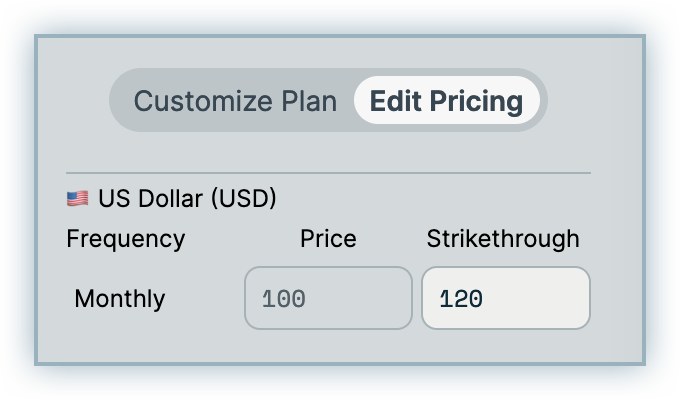Viewport: 680px width, 400px height.
Task: Click the US flag icon
Action: pos(77,199)
